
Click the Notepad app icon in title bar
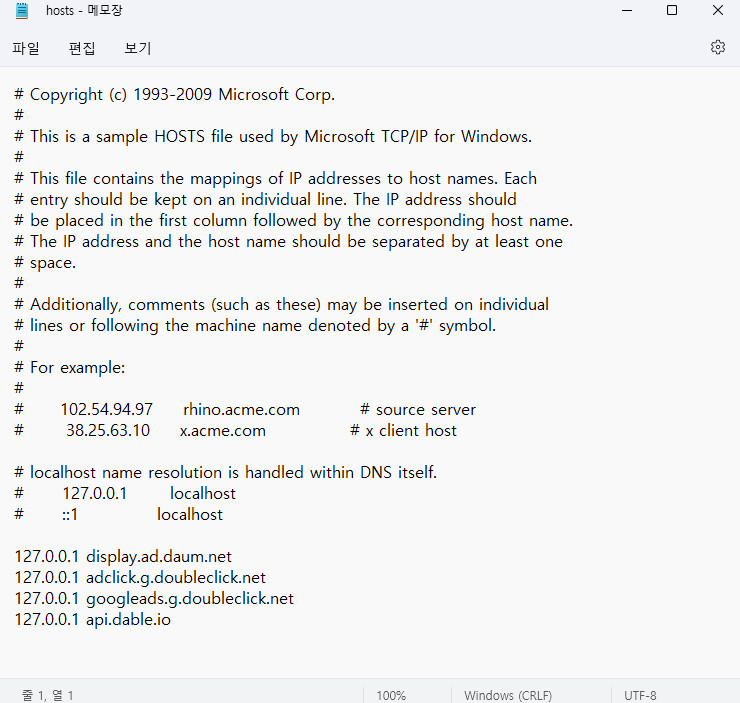(x=21, y=11)
